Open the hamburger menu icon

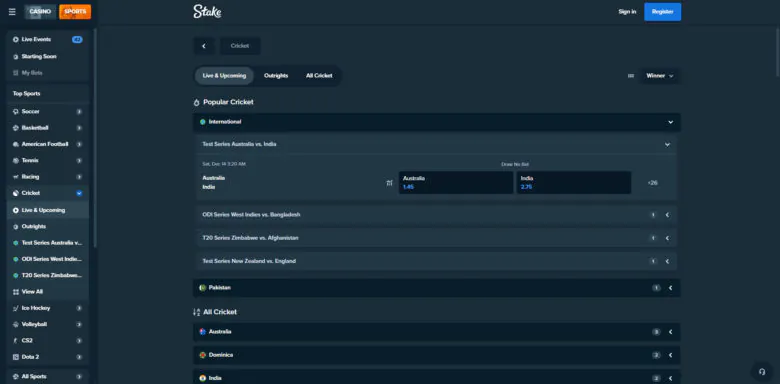12,11
